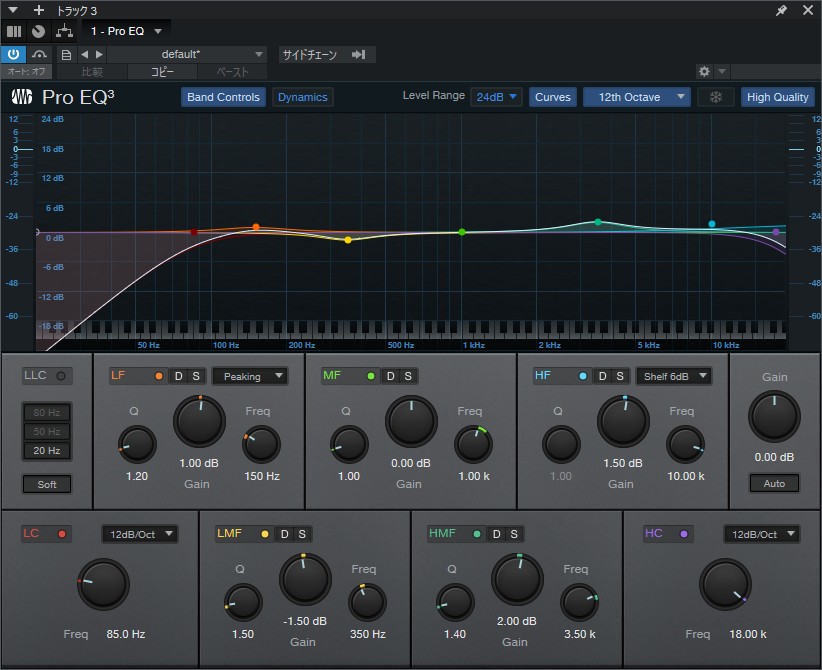This screenshot has width=822, height=670.
Task: Select the purple HC node on curve
Action: click(776, 232)
